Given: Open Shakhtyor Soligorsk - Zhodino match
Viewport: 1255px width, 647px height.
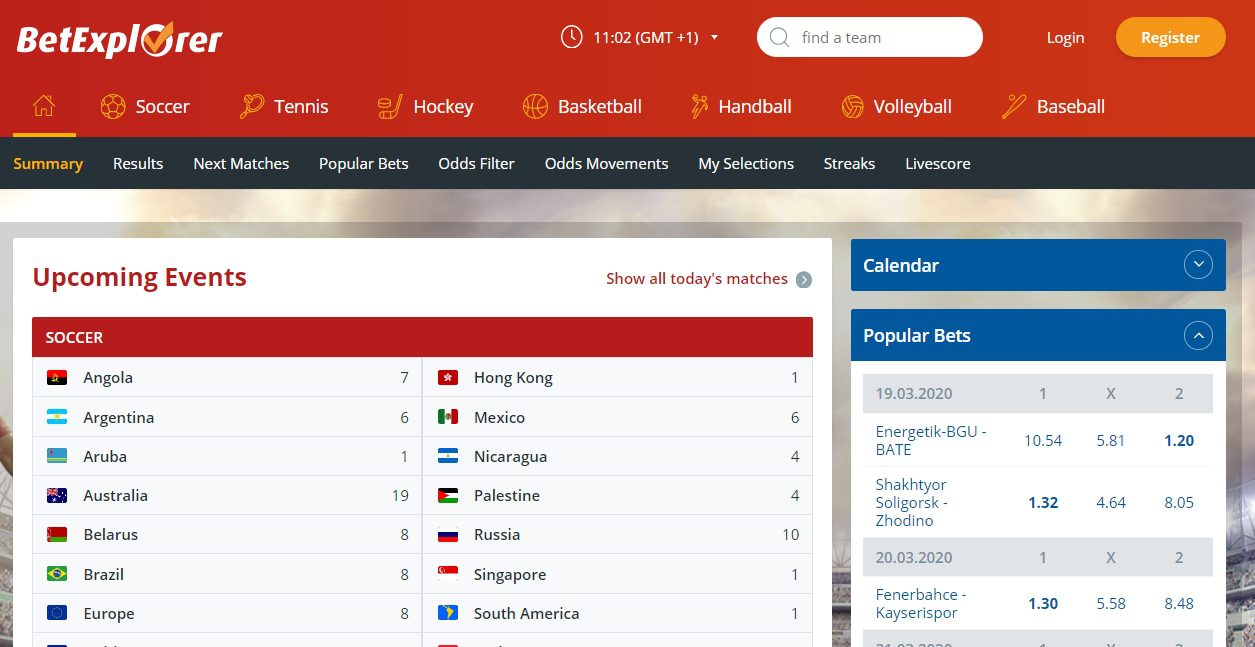Looking at the screenshot, I should click(912, 503).
